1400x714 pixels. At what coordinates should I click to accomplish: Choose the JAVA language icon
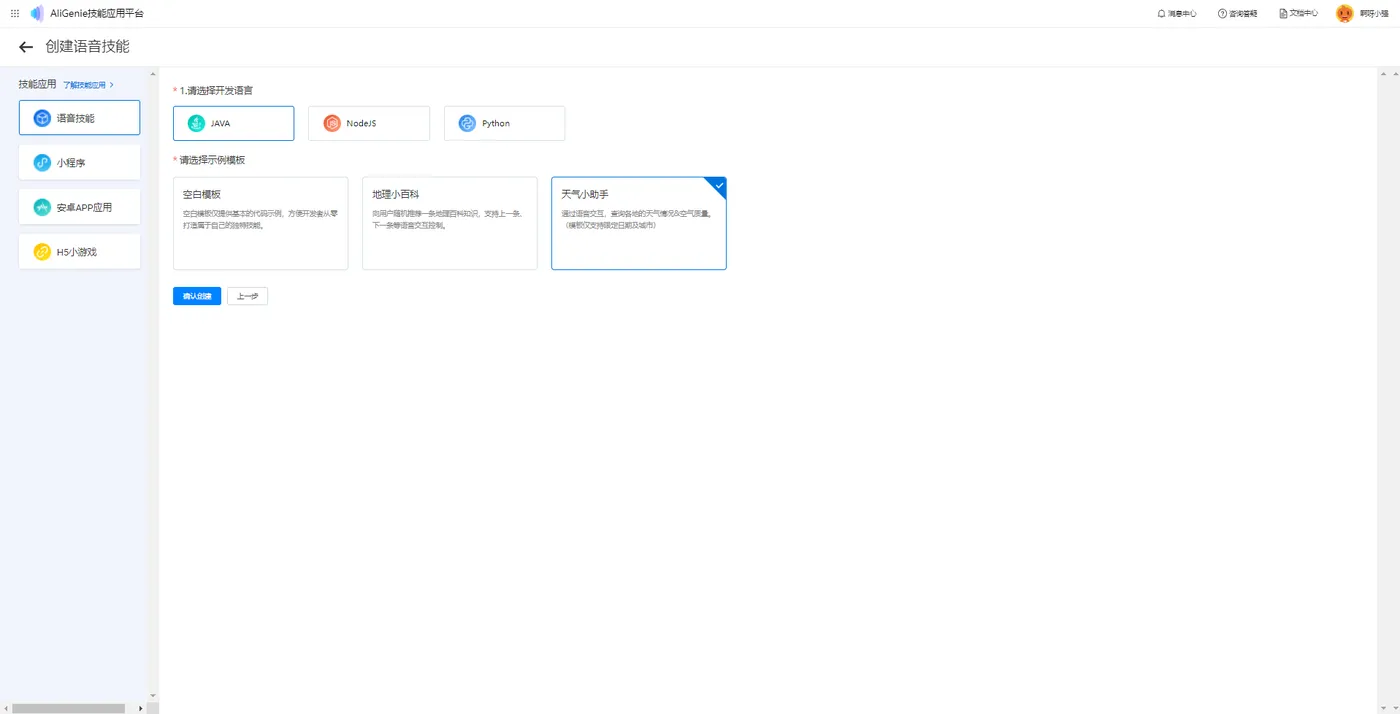pos(196,123)
